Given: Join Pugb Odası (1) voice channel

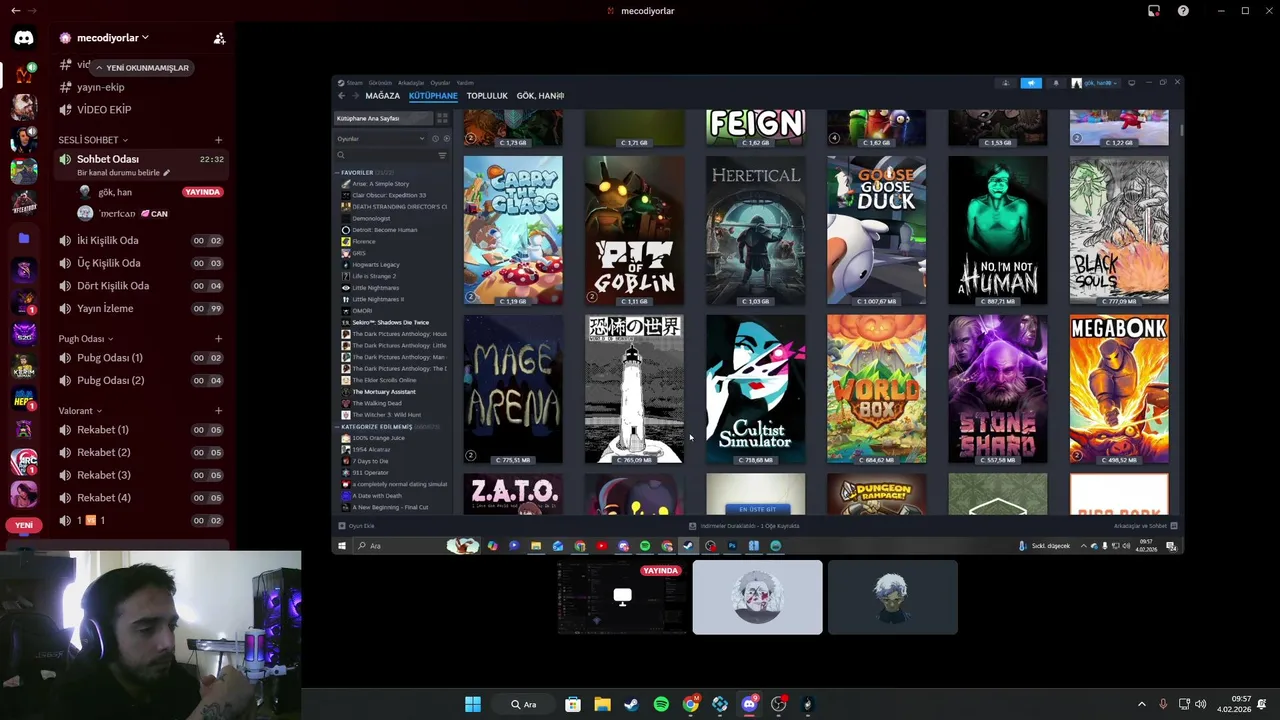Looking at the screenshot, I should pos(140,358).
